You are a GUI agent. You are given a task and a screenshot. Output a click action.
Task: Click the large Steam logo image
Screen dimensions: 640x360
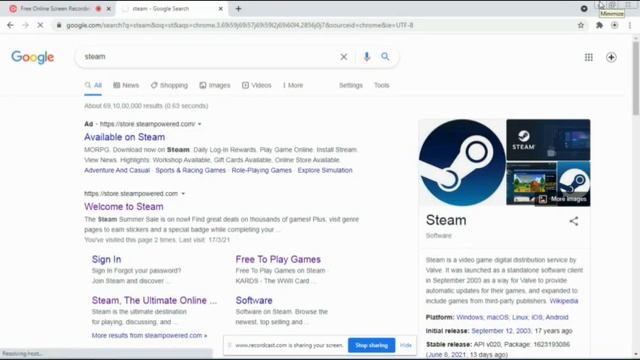[462, 162]
